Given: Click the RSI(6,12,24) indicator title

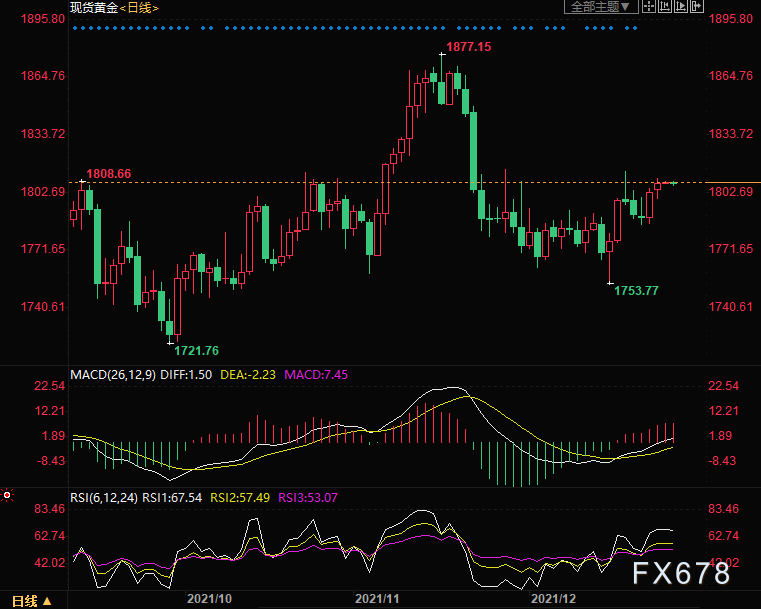Looking at the screenshot, I should 104,497.
